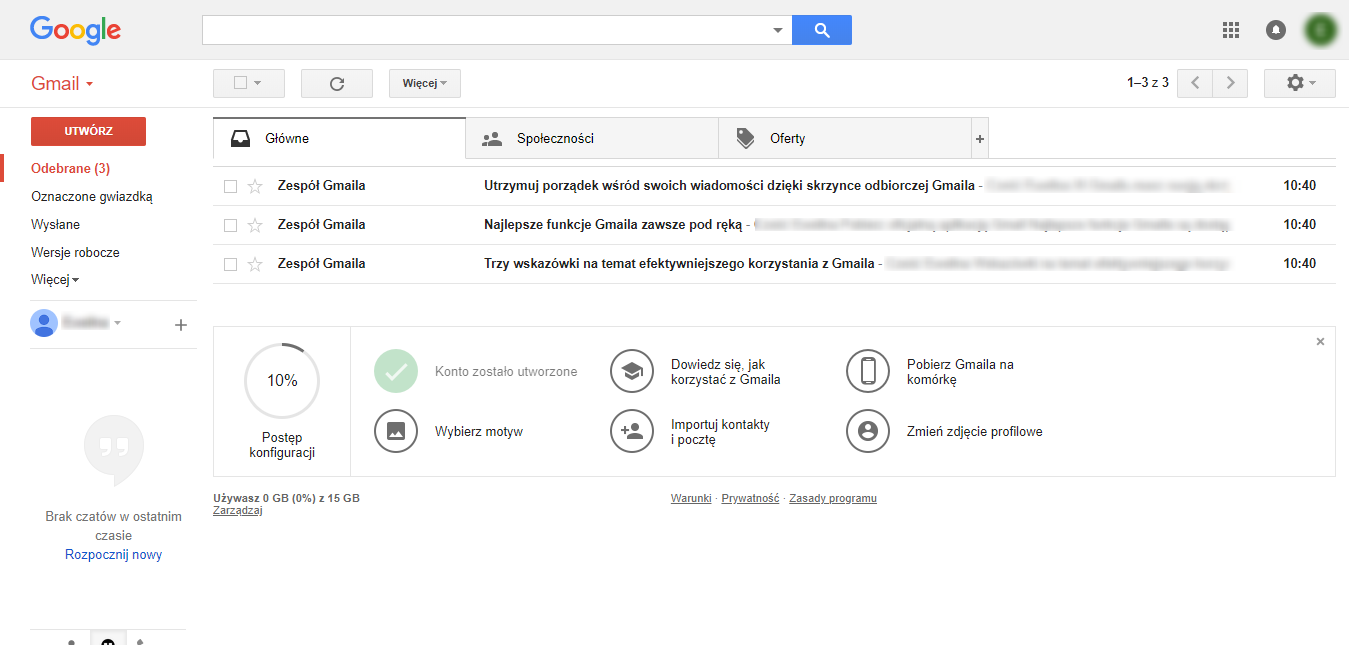Open the Google apps grid
1349x645 pixels.
(x=1231, y=30)
